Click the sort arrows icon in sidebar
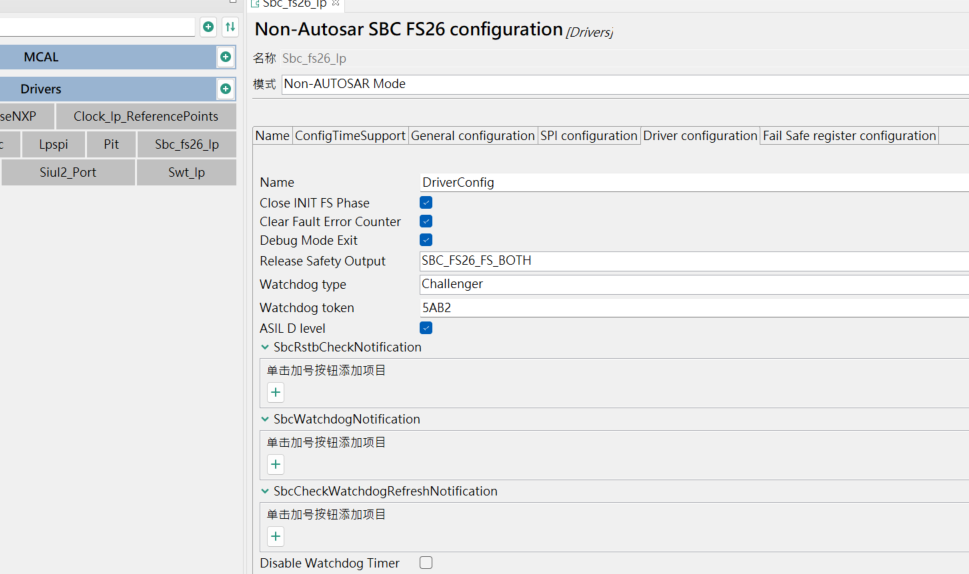The height and width of the screenshot is (574, 969). point(230,27)
